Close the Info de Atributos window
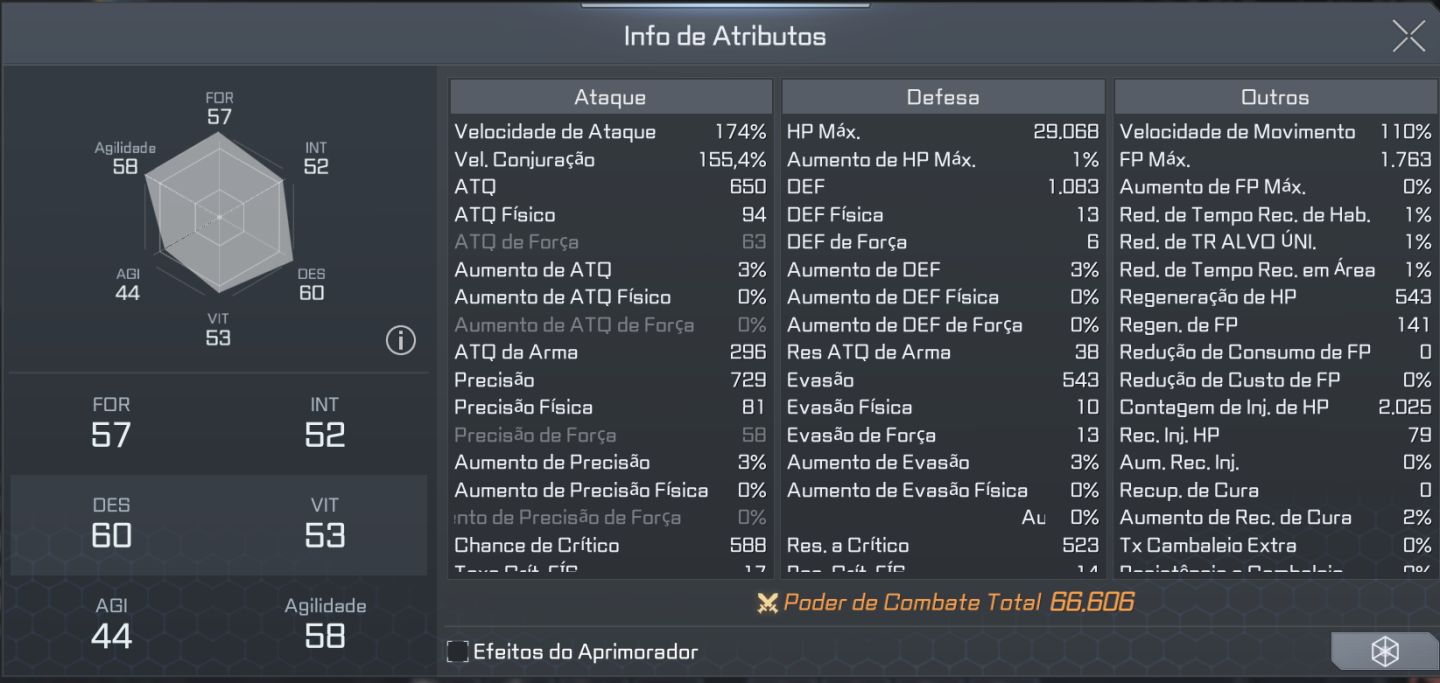This screenshot has width=1440, height=683. point(1408,36)
